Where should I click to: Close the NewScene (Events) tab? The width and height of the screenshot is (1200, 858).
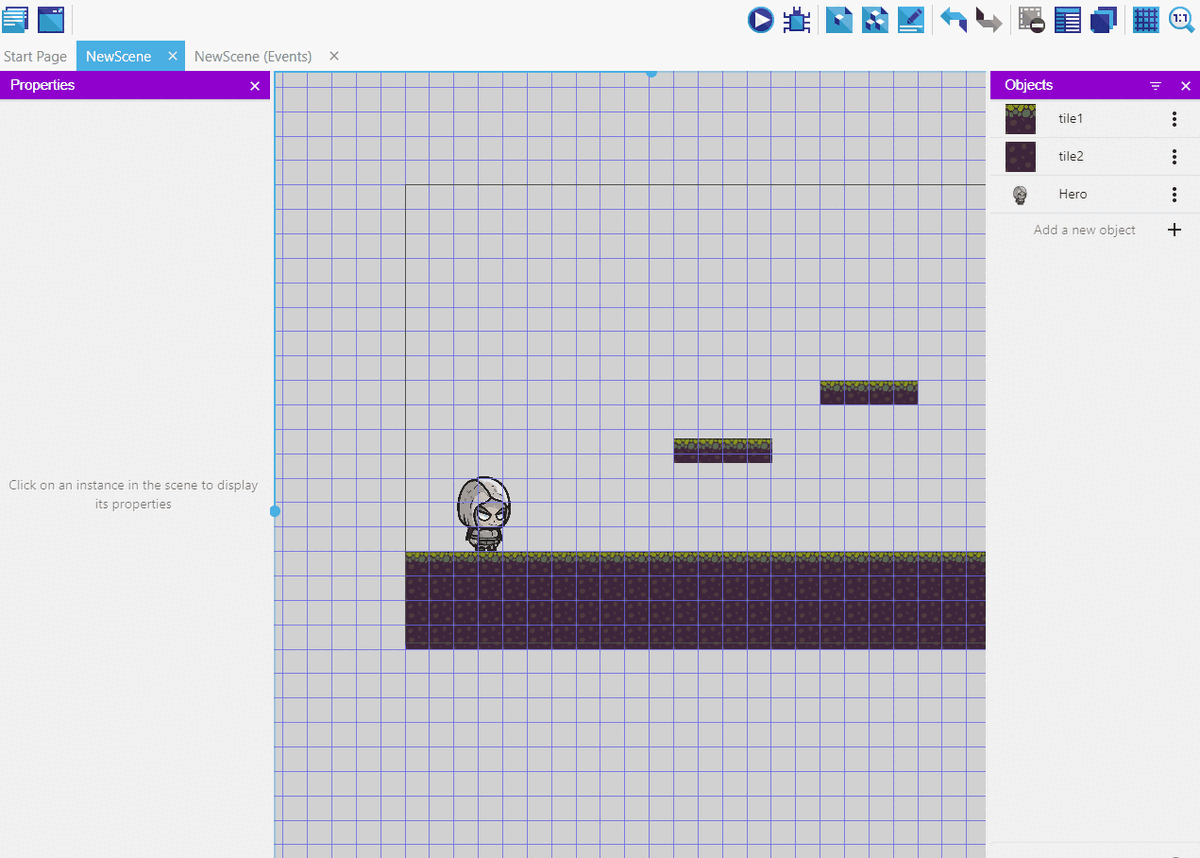pos(334,56)
